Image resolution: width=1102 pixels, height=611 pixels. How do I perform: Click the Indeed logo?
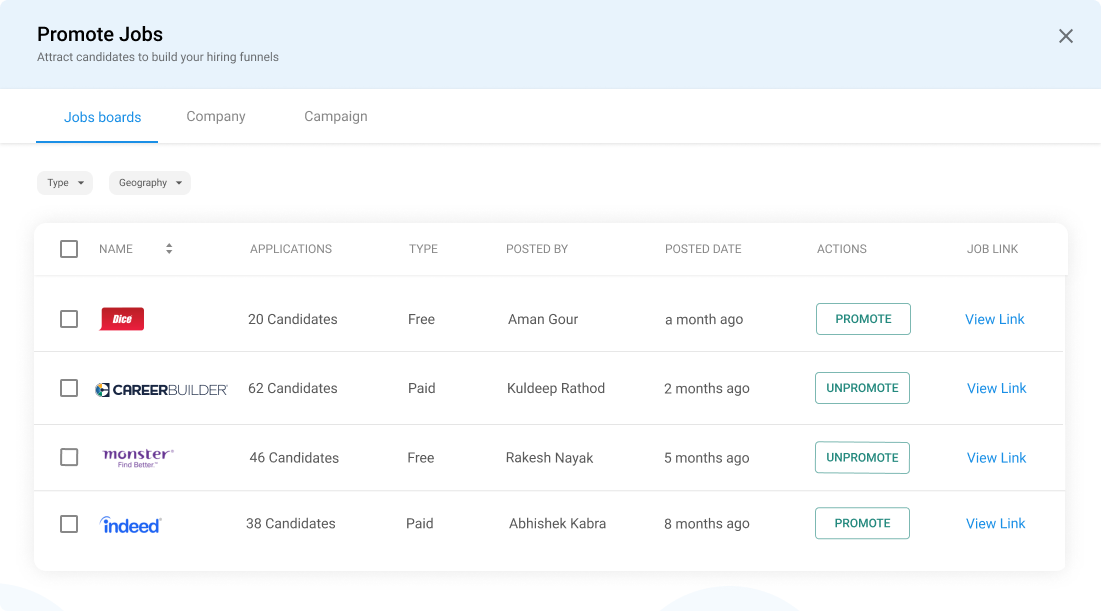(131, 524)
